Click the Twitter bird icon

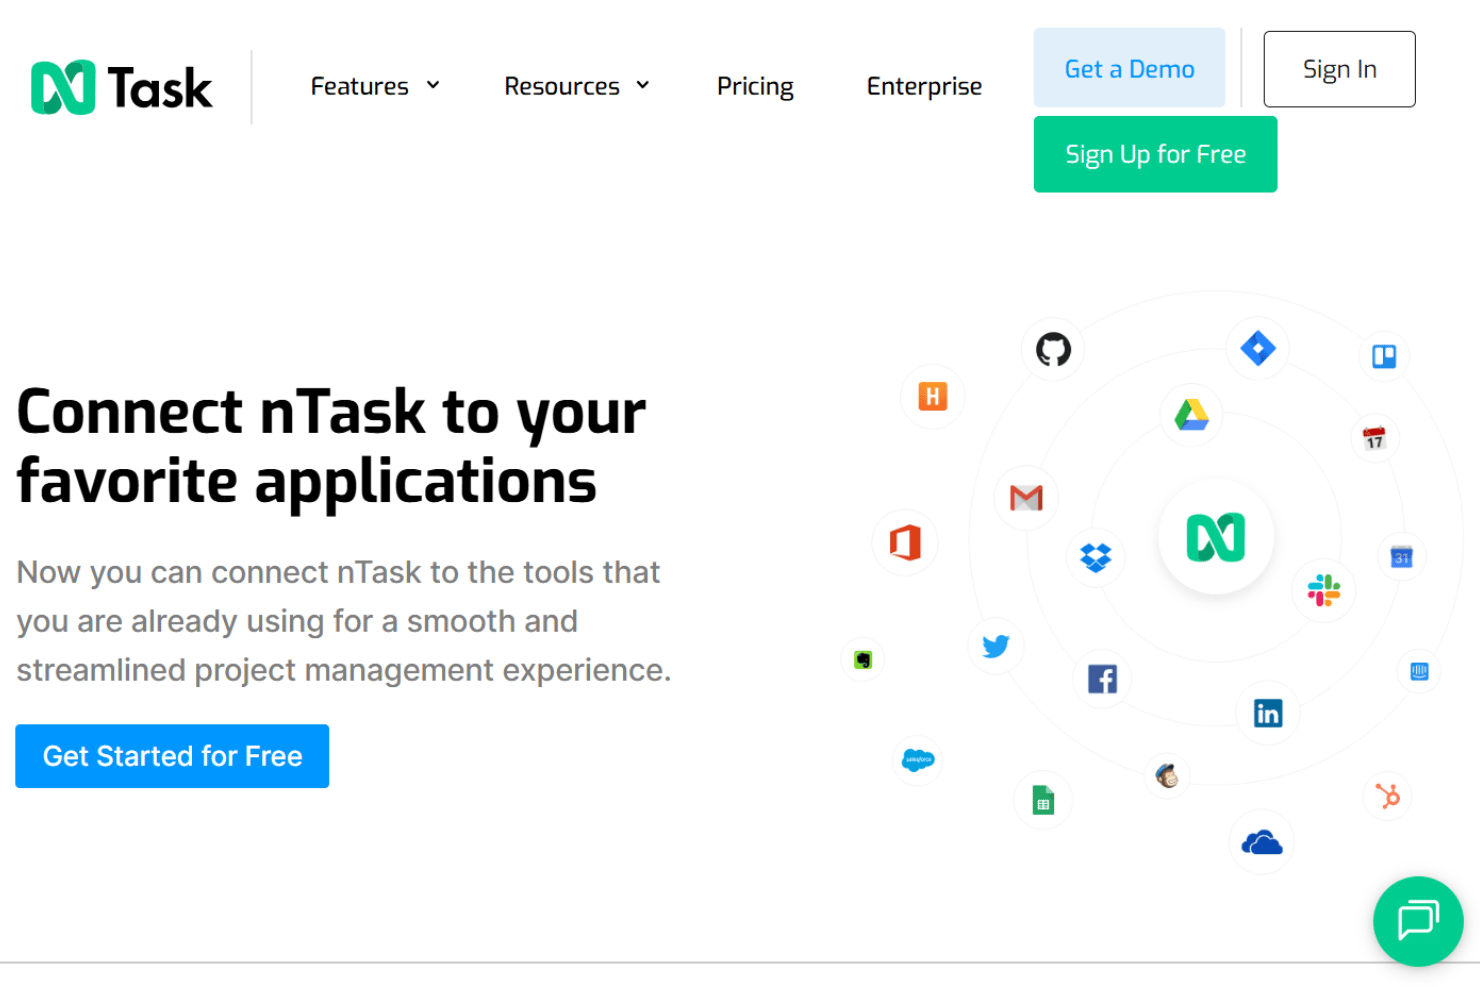996,646
